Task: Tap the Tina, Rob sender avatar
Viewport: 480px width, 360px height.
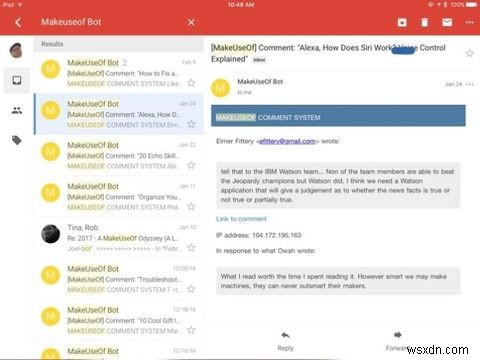Action: 51,234
